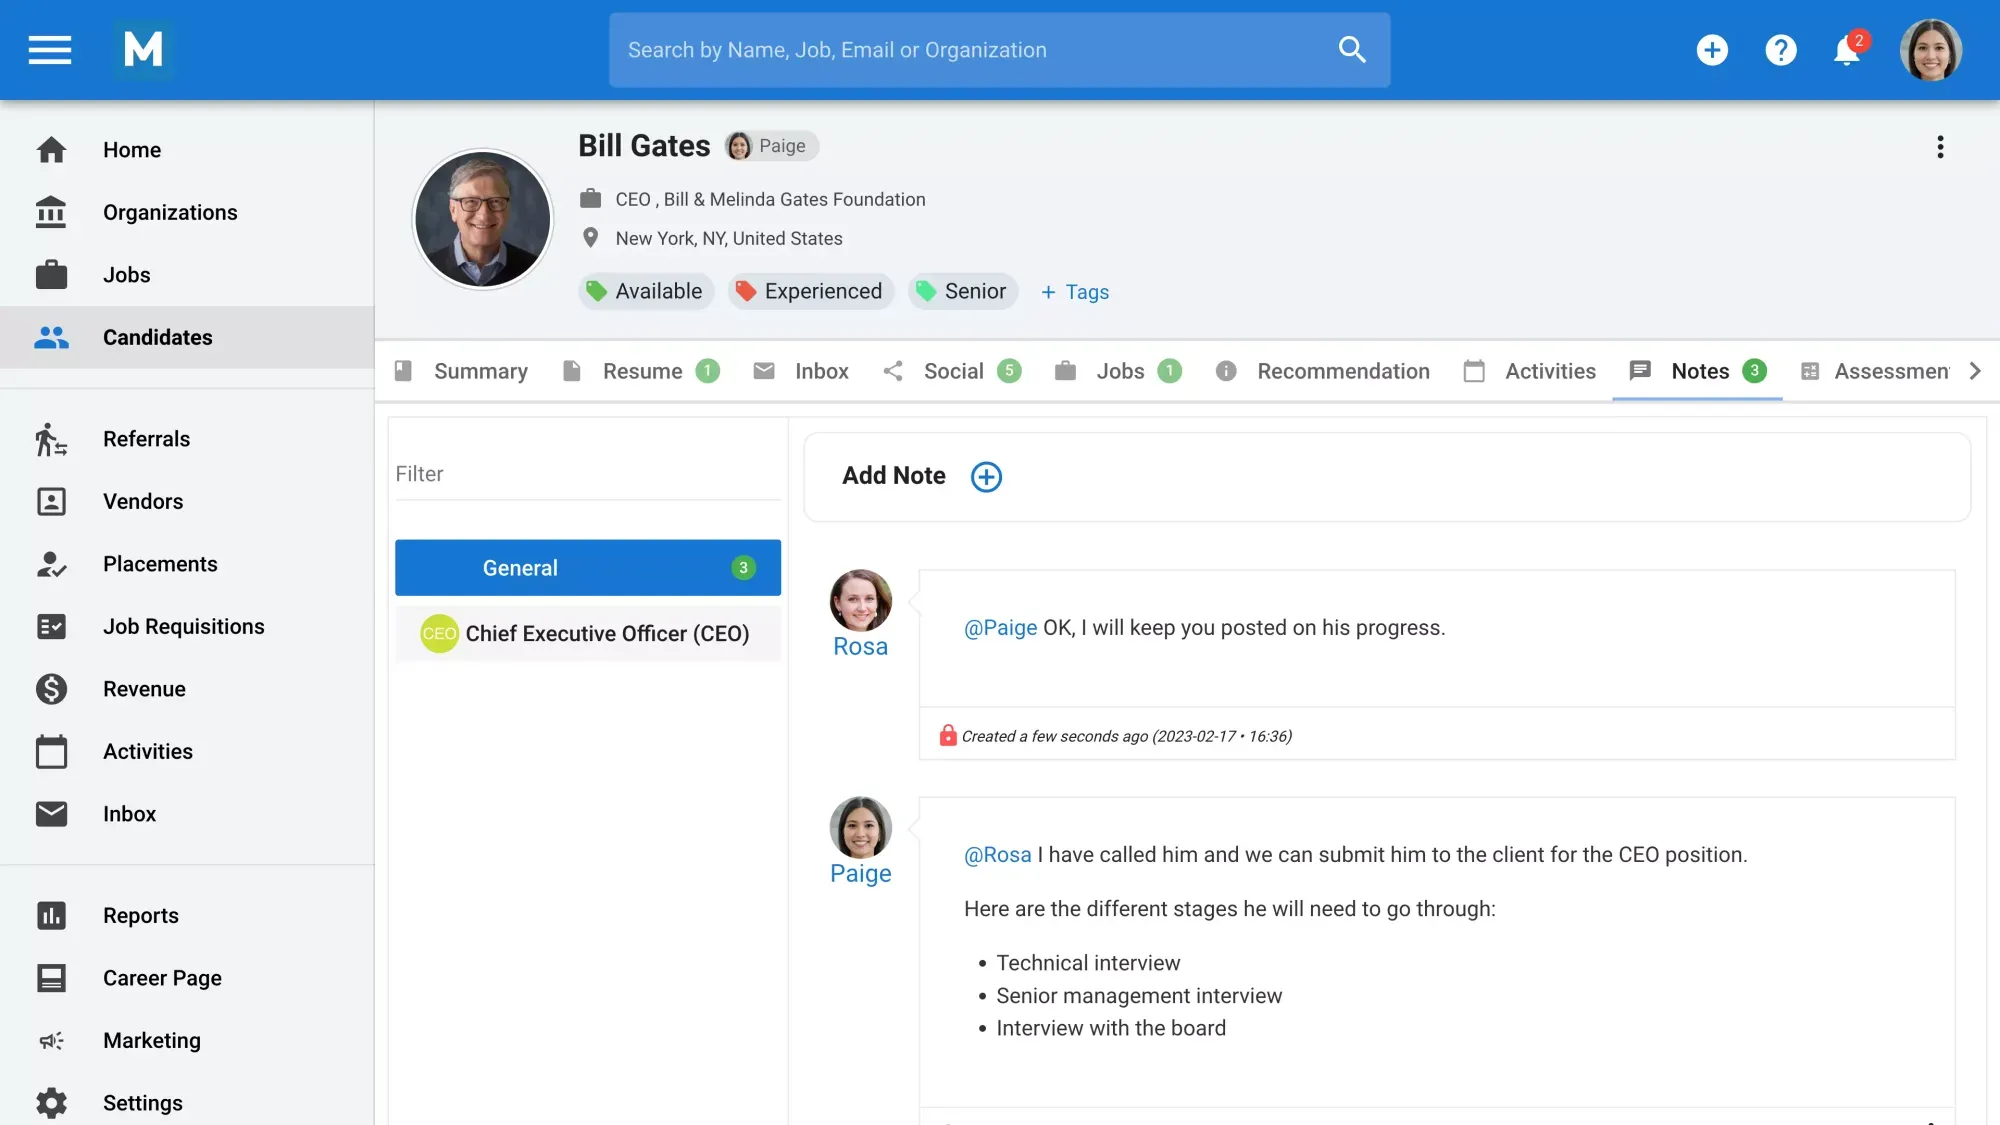Toggle the note privacy lock icon
Image resolution: width=2000 pixels, height=1125 pixels.
(948, 735)
